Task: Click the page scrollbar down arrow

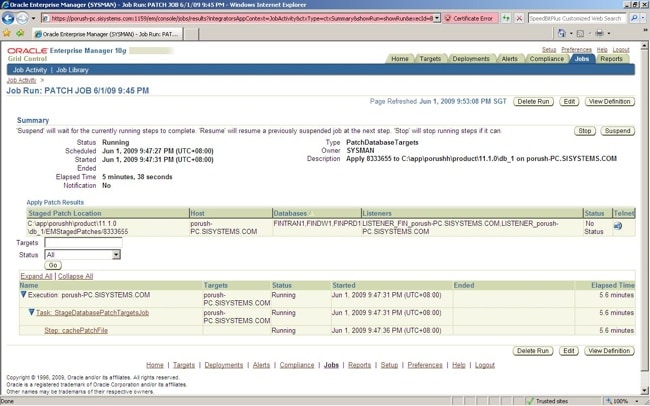Action: click(645, 391)
